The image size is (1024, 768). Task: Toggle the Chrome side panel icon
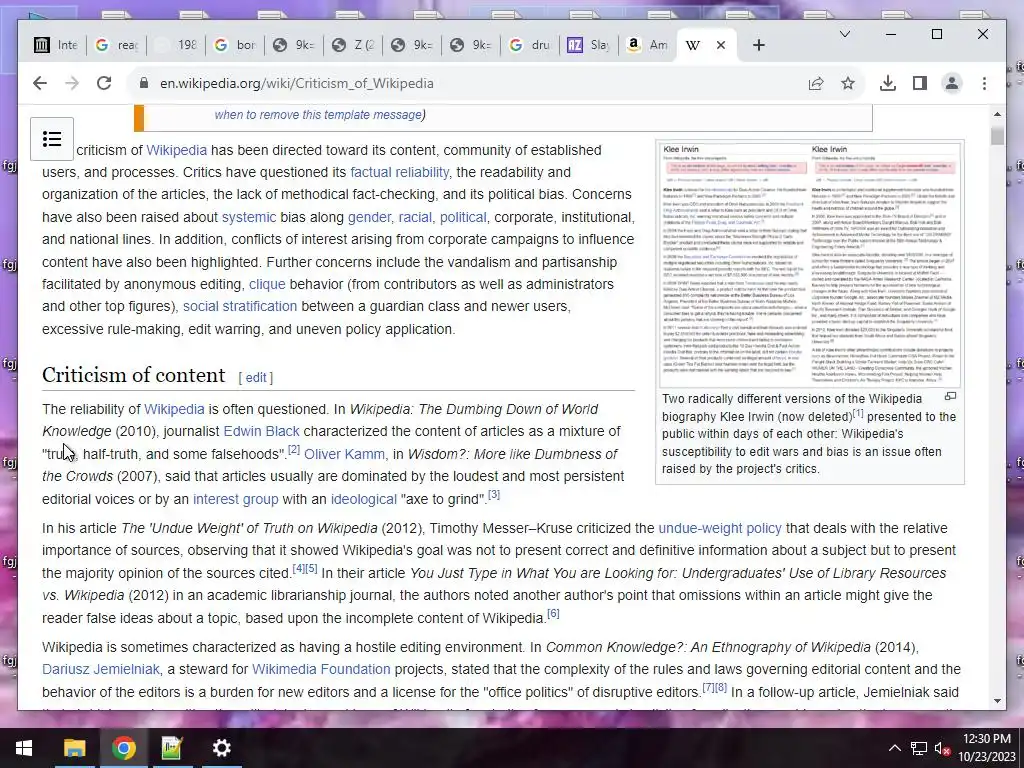(x=920, y=84)
